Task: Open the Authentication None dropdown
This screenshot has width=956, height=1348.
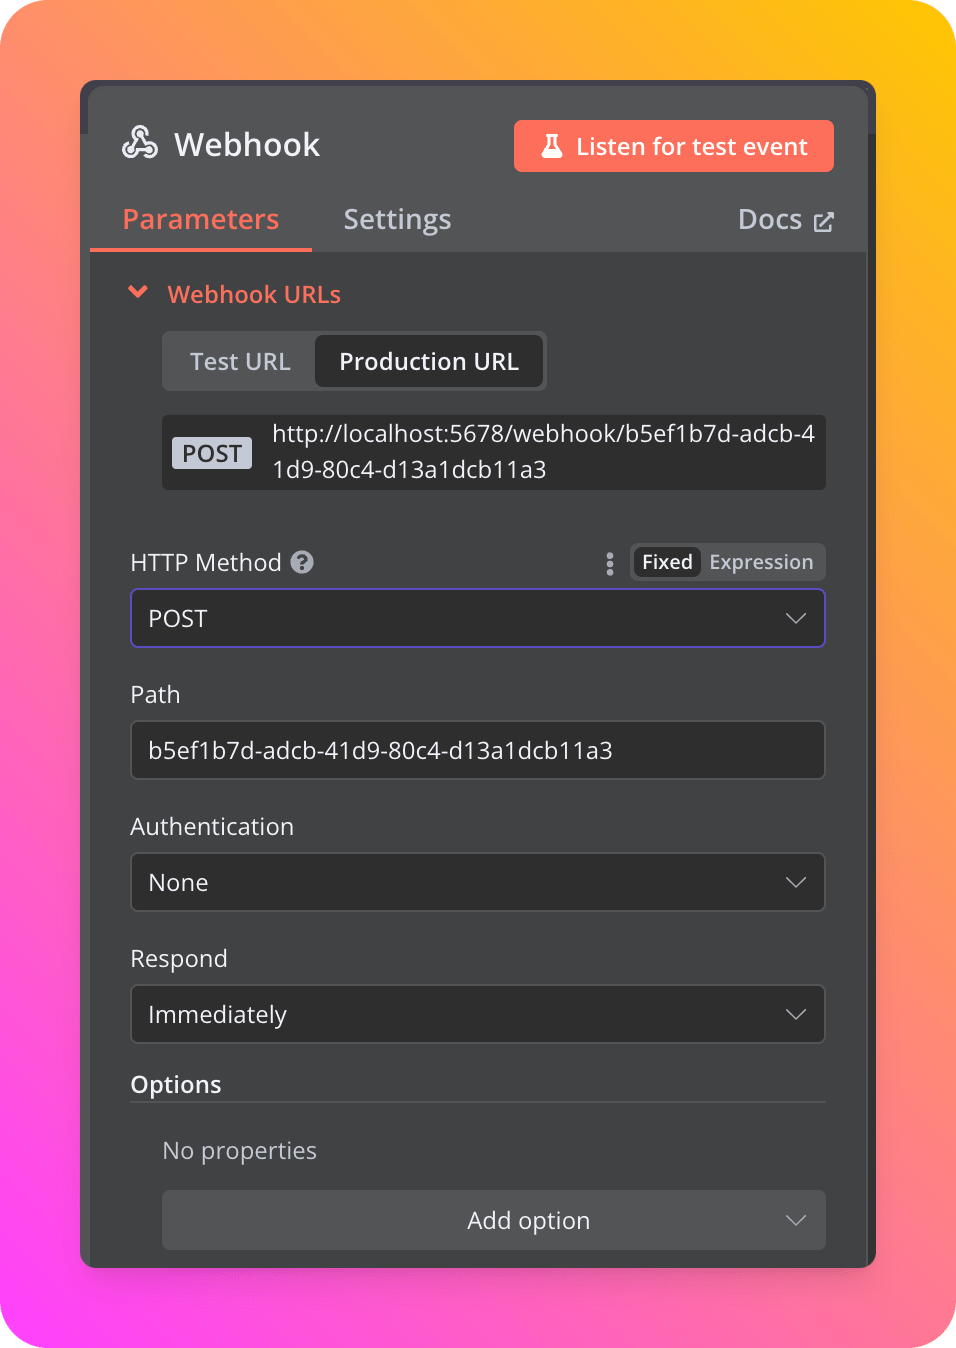Action: click(478, 882)
